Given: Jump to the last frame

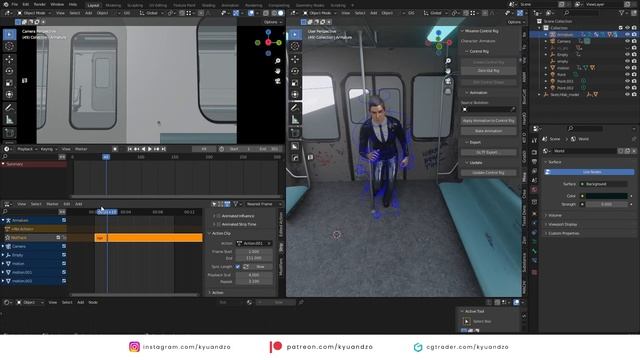Looking at the screenshot, I should click(163, 149).
